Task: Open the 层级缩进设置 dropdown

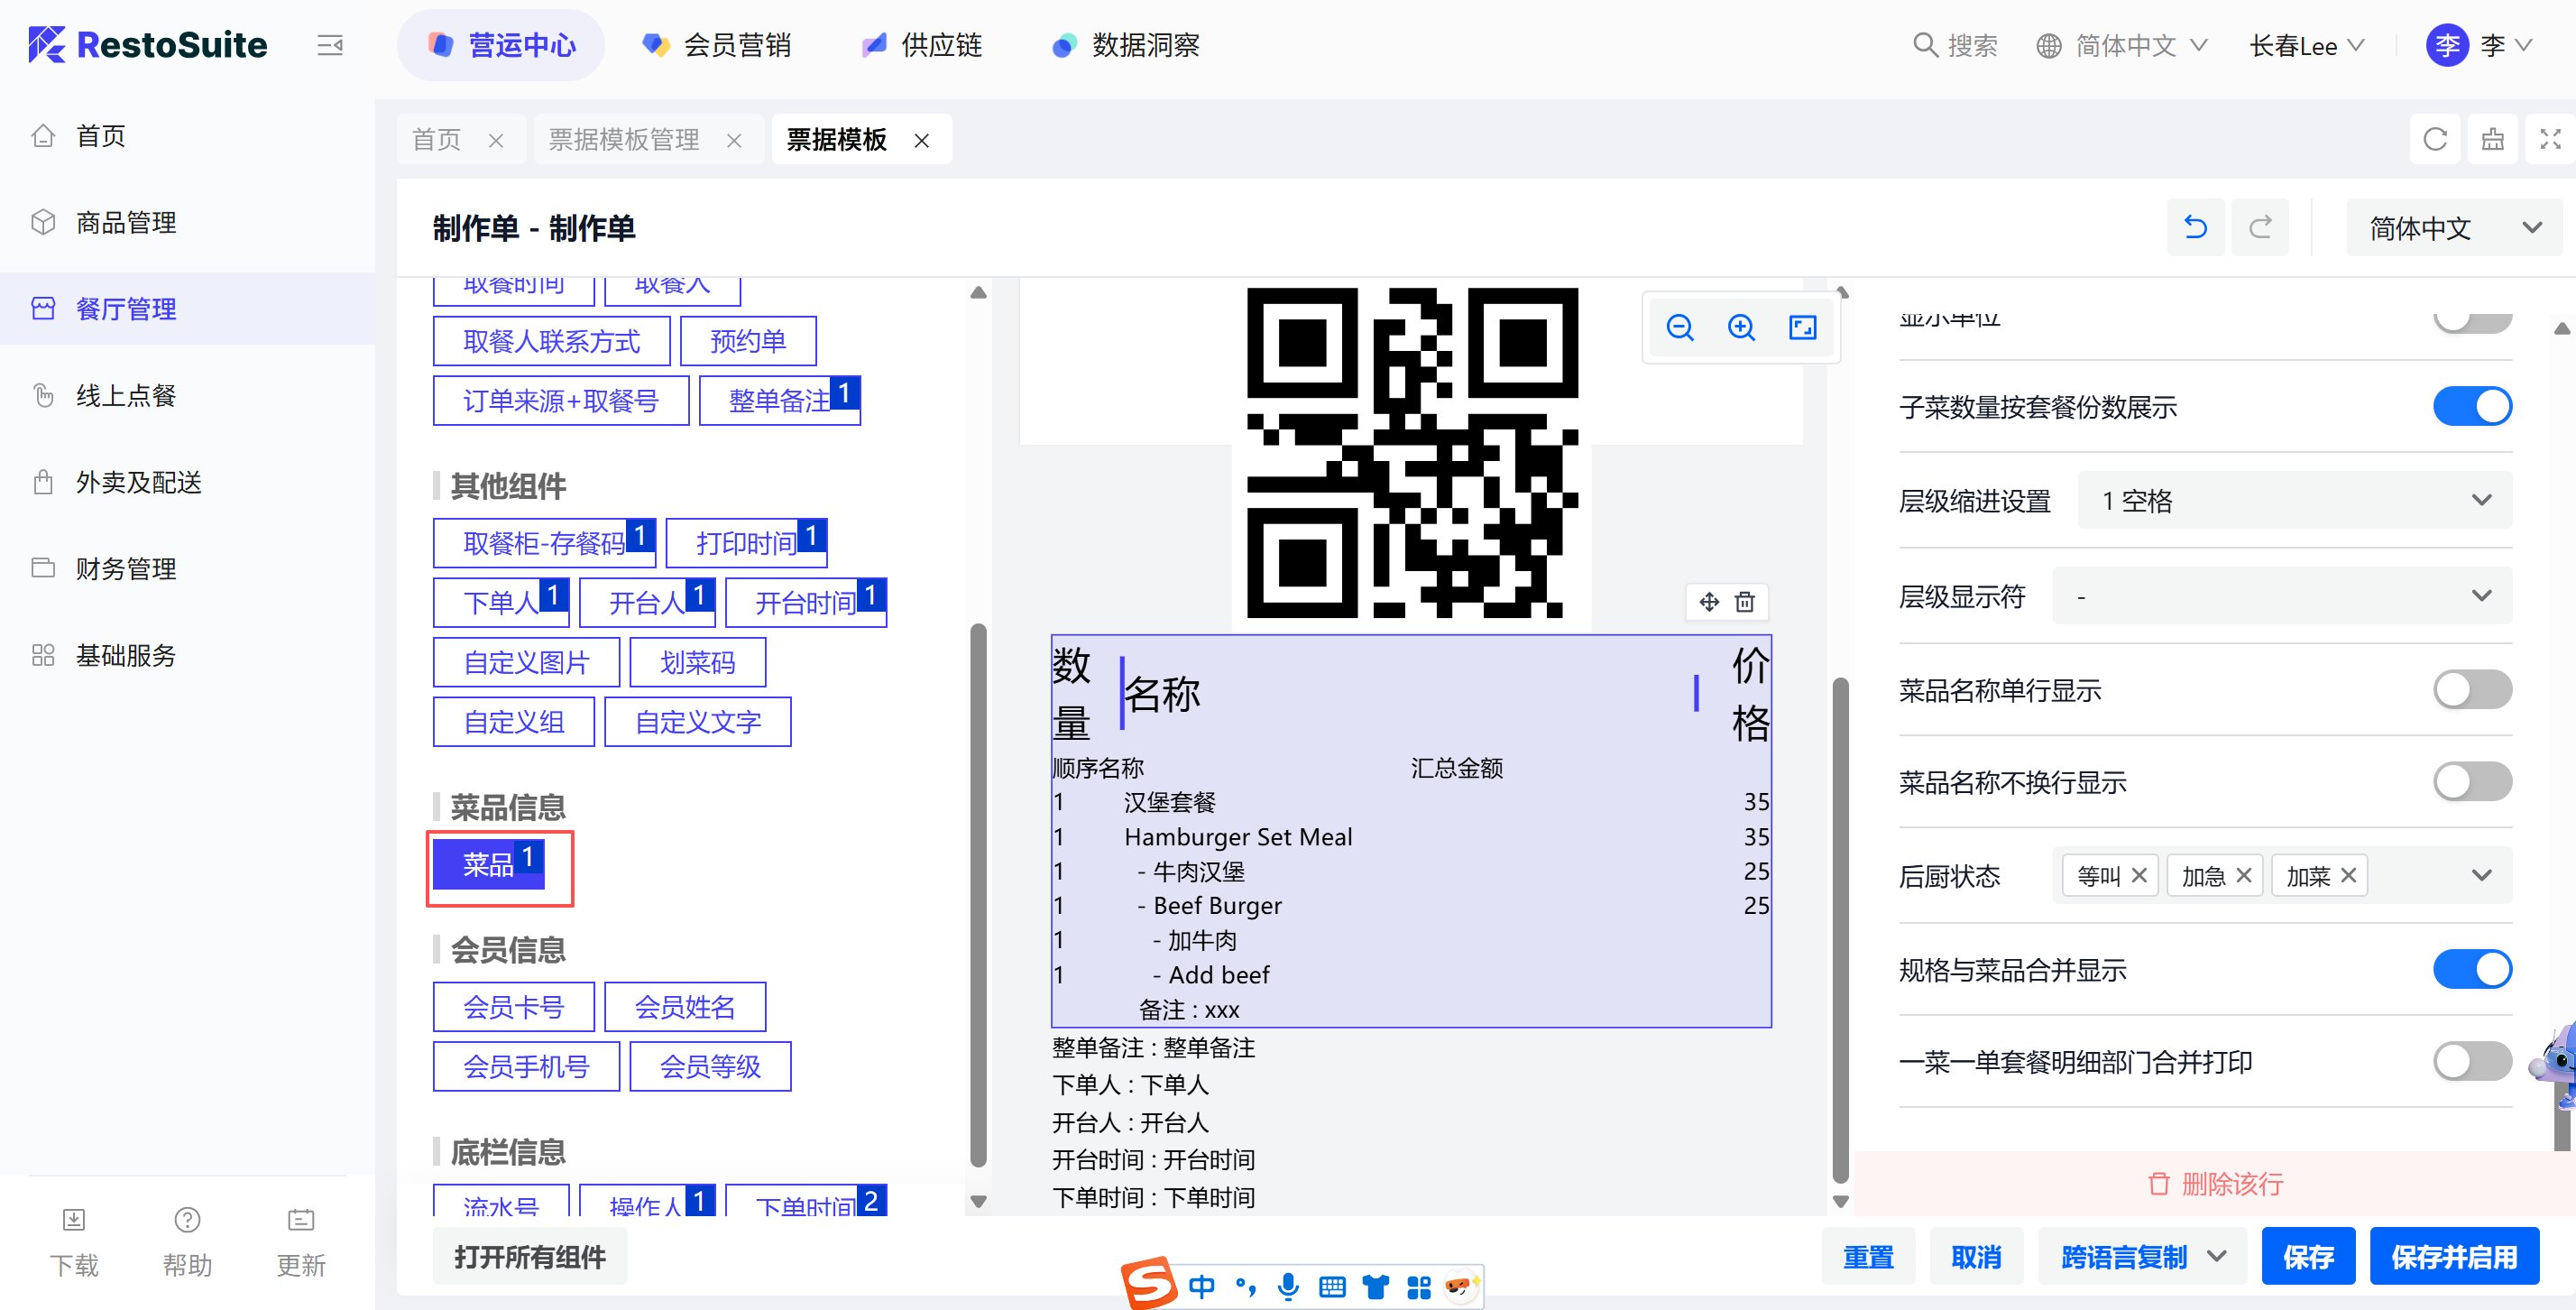Action: point(2294,501)
